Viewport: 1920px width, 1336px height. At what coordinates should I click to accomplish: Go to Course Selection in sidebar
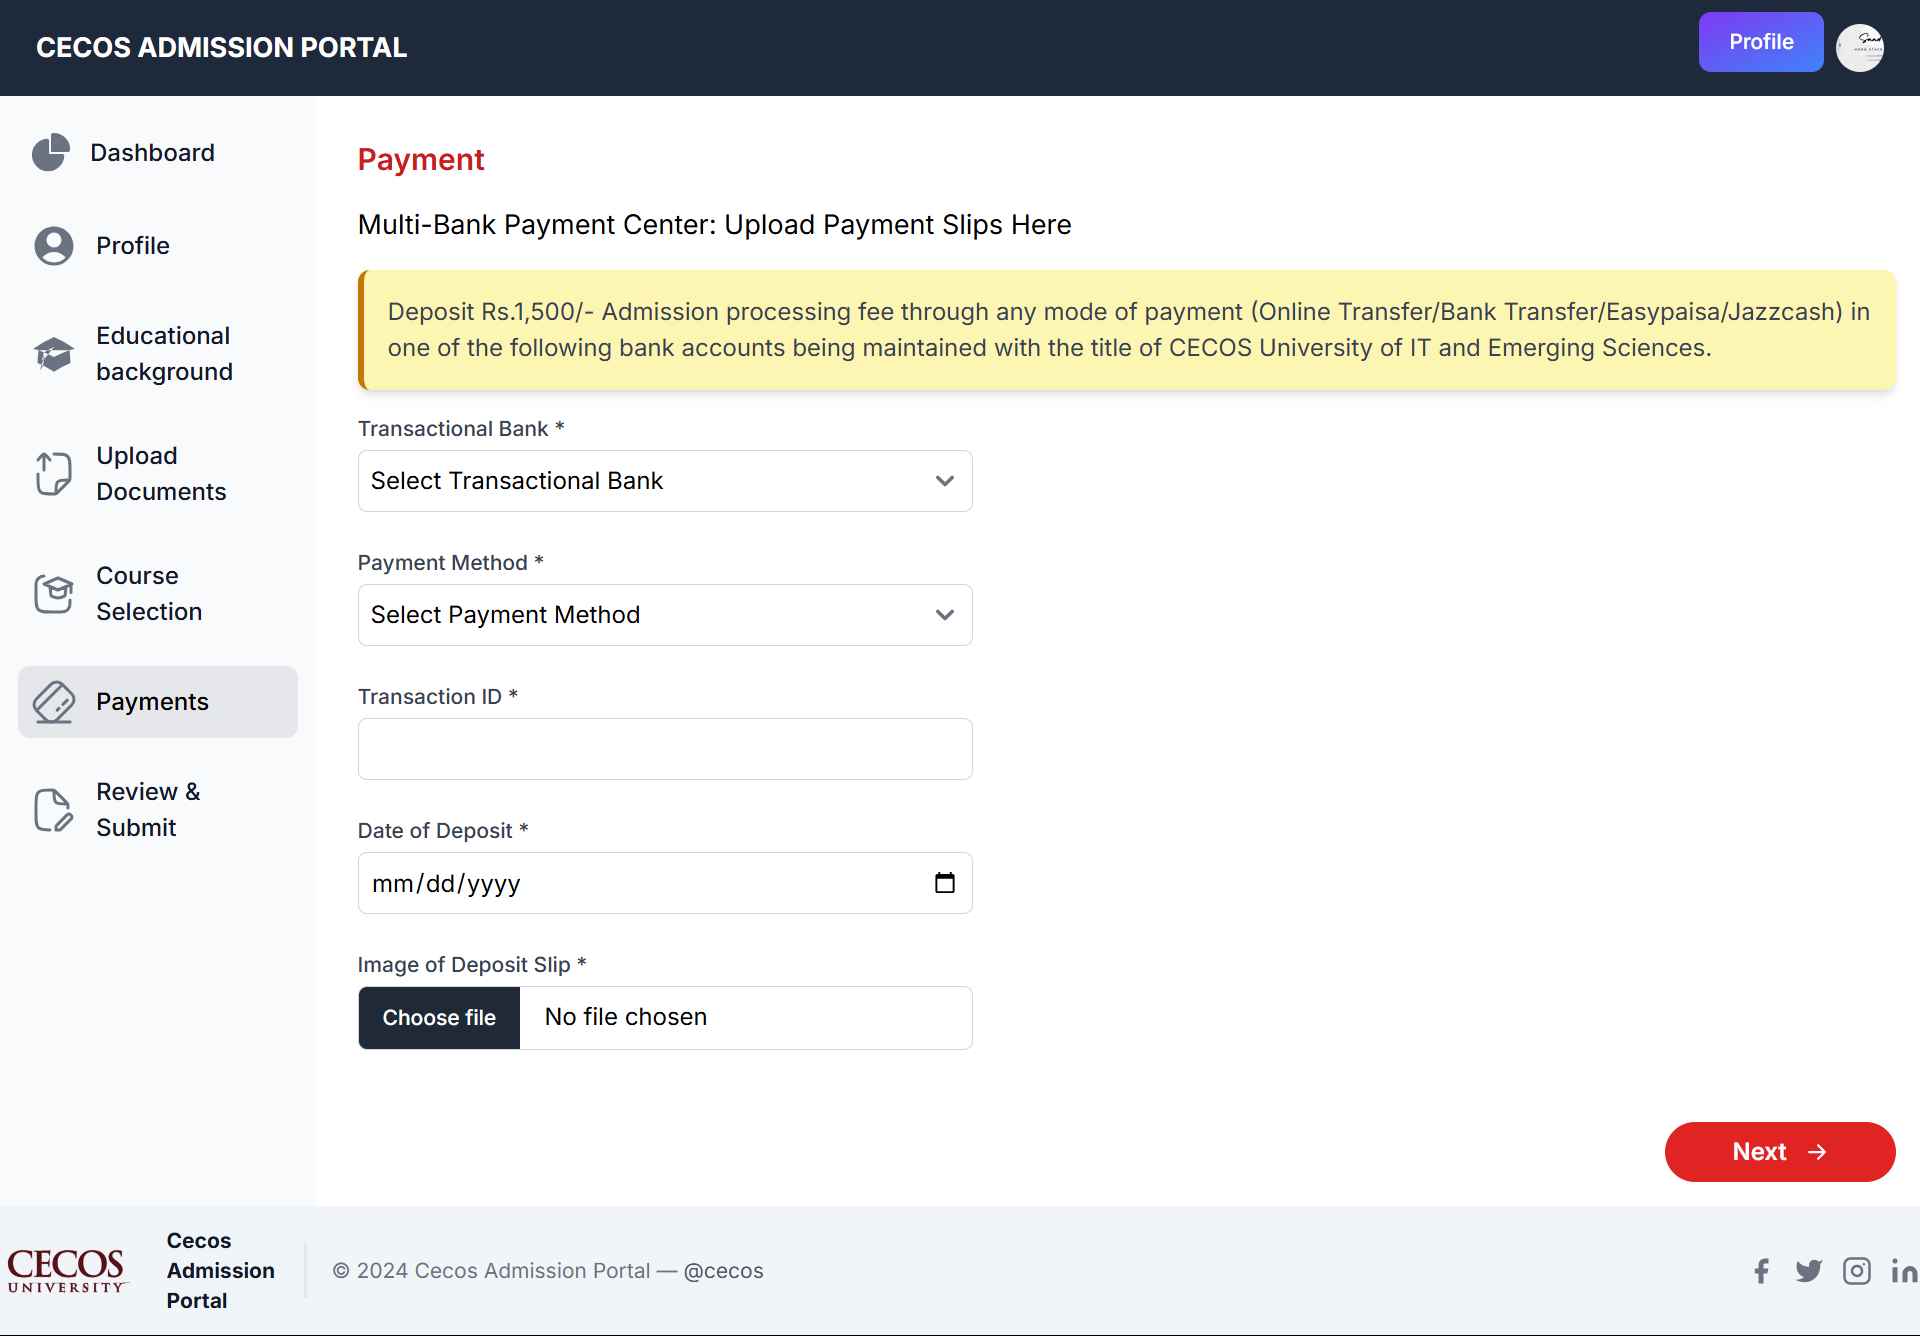158,594
